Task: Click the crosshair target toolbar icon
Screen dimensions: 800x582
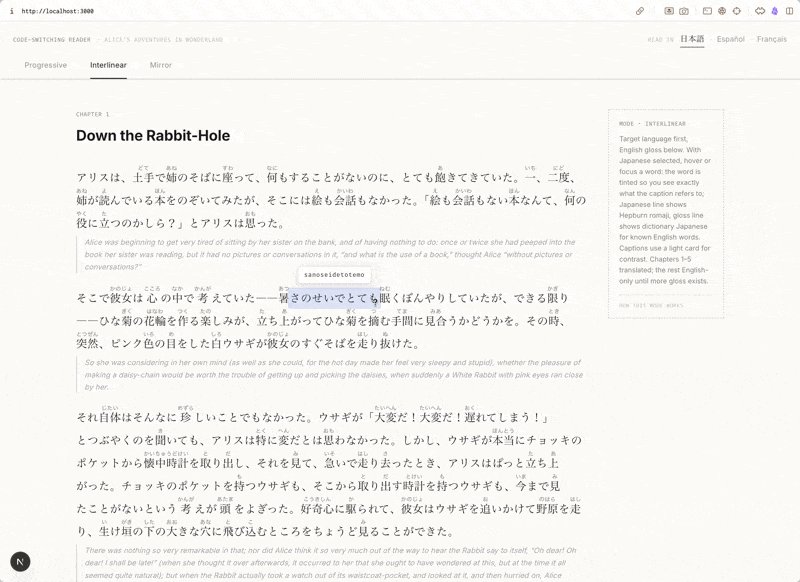Action: tap(737, 11)
